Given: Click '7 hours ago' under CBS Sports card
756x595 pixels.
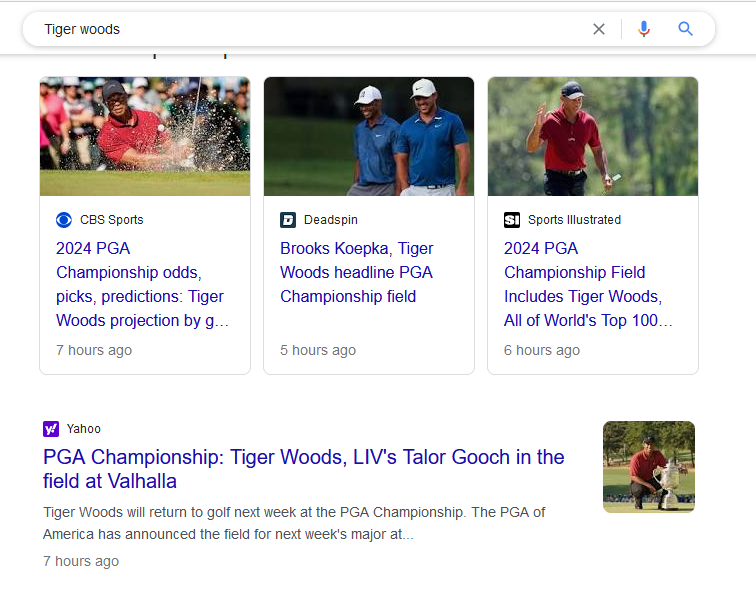Looking at the screenshot, I should click(94, 350).
